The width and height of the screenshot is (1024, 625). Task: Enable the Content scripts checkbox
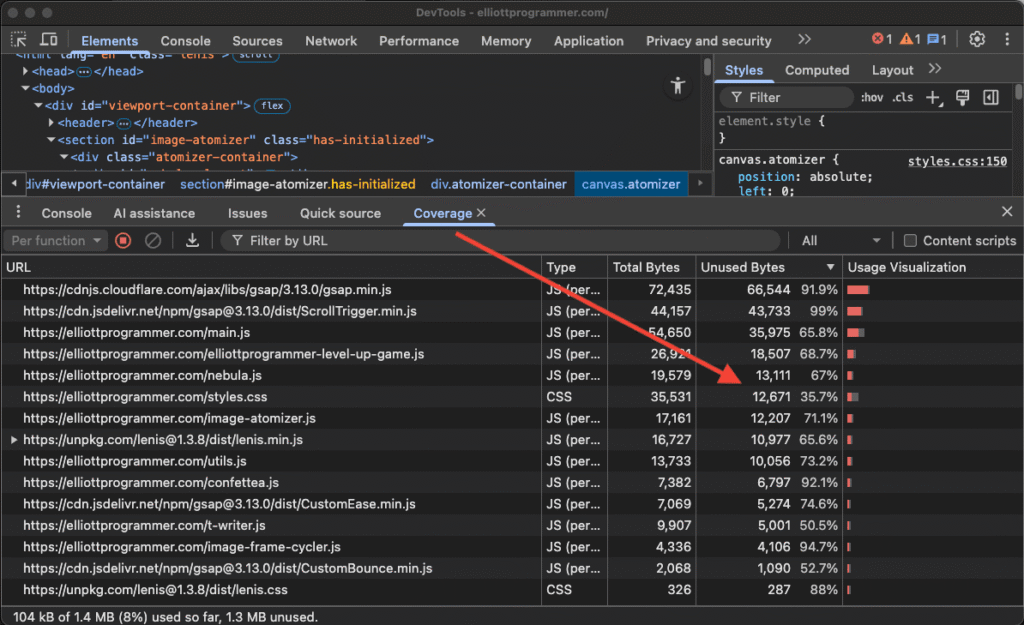point(910,240)
